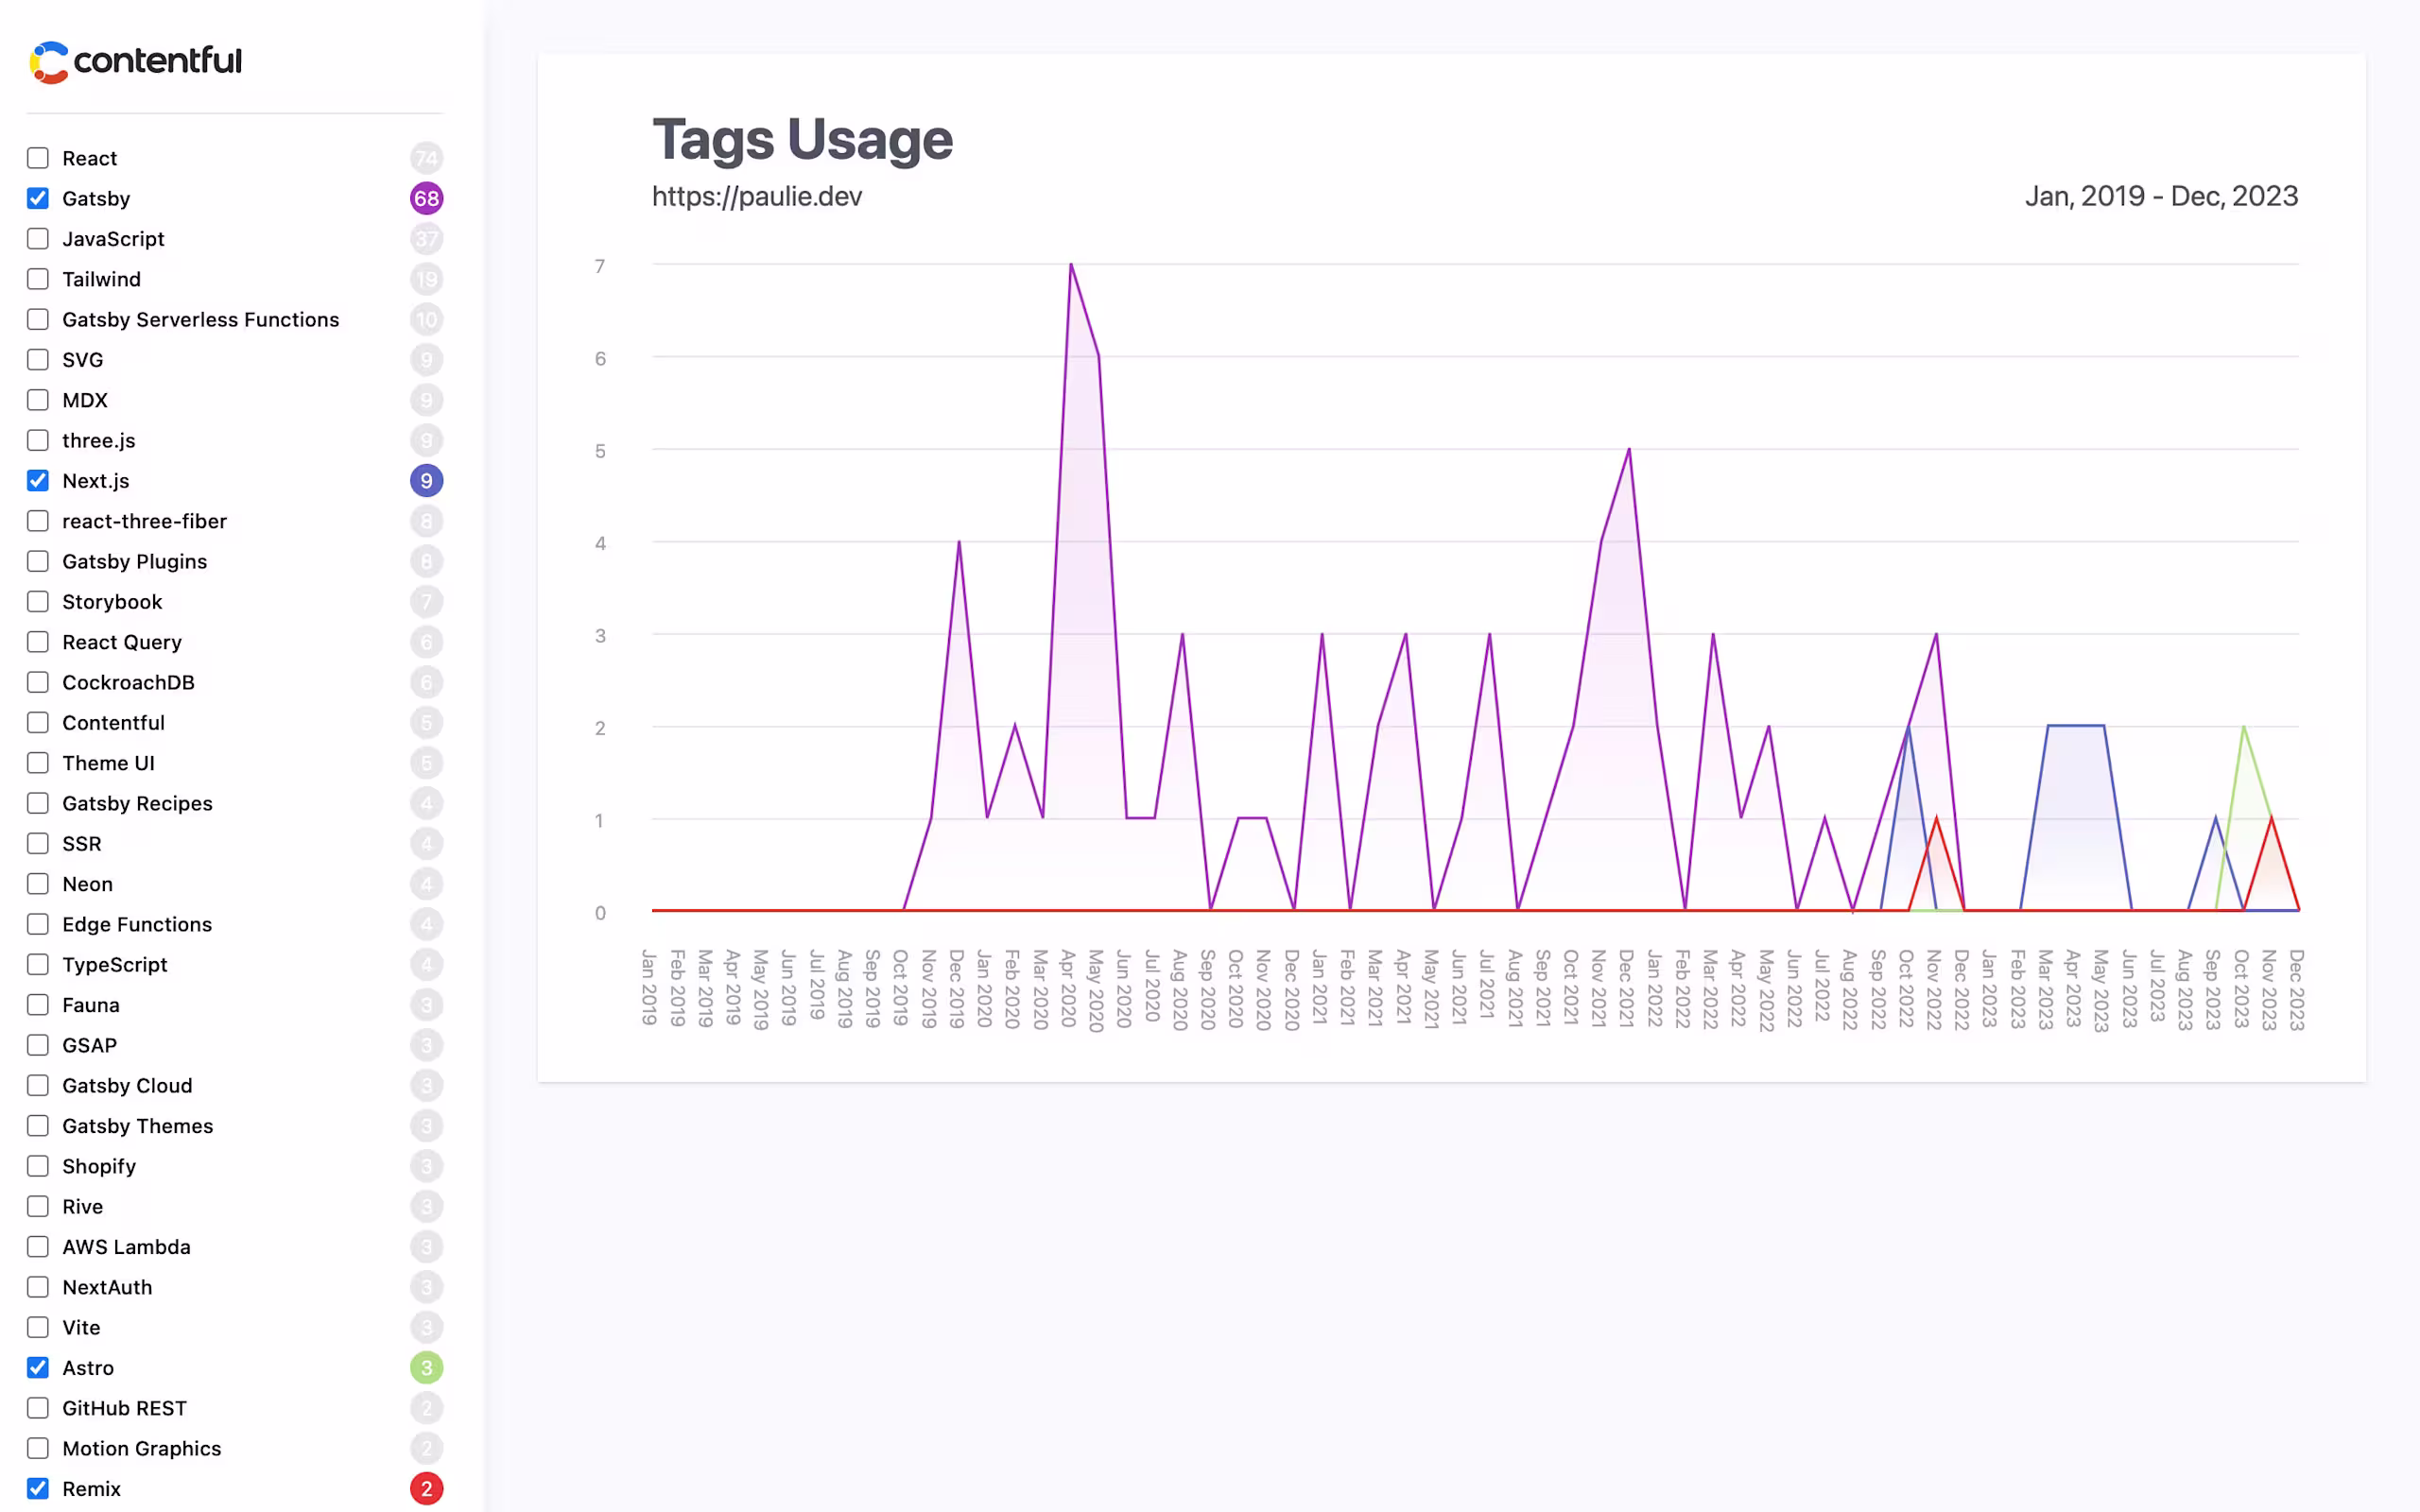Enable the Gatsby Cloud checkbox
The height and width of the screenshot is (1512, 2420).
pos(38,1086)
